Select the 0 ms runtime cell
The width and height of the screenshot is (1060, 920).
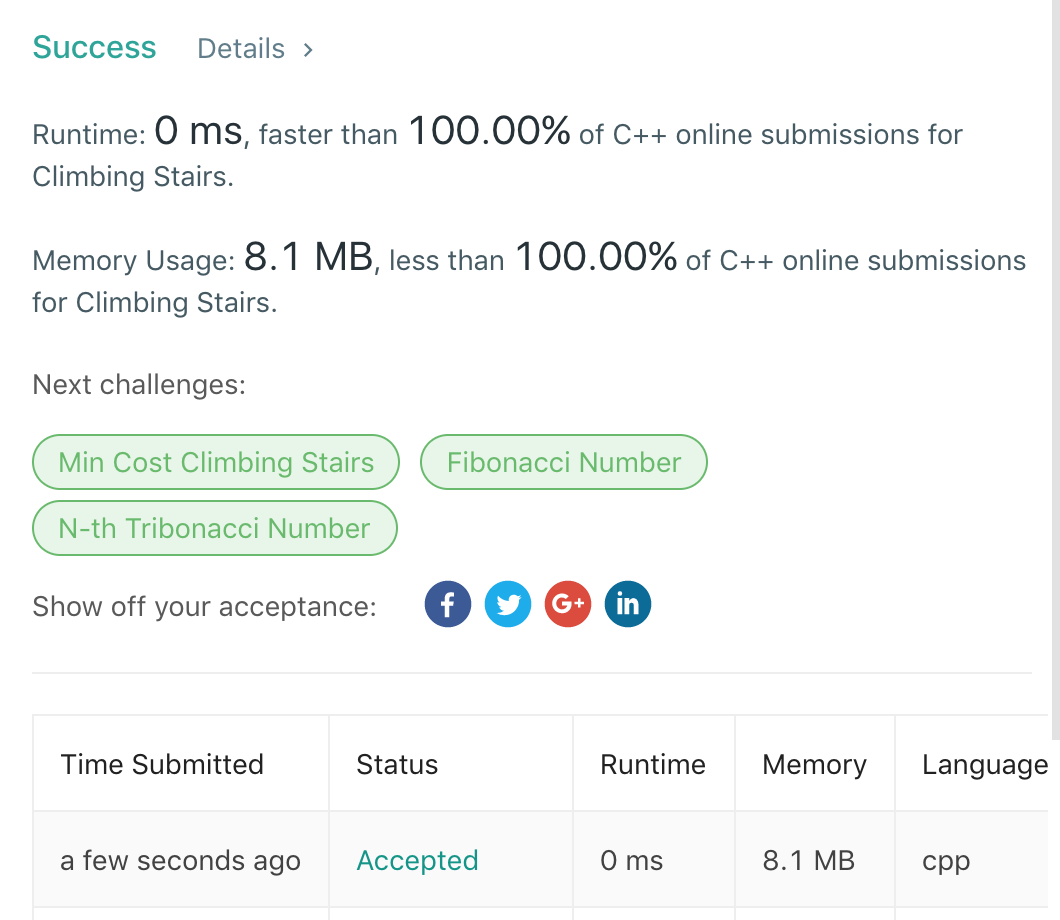click(x=631, y=860)
